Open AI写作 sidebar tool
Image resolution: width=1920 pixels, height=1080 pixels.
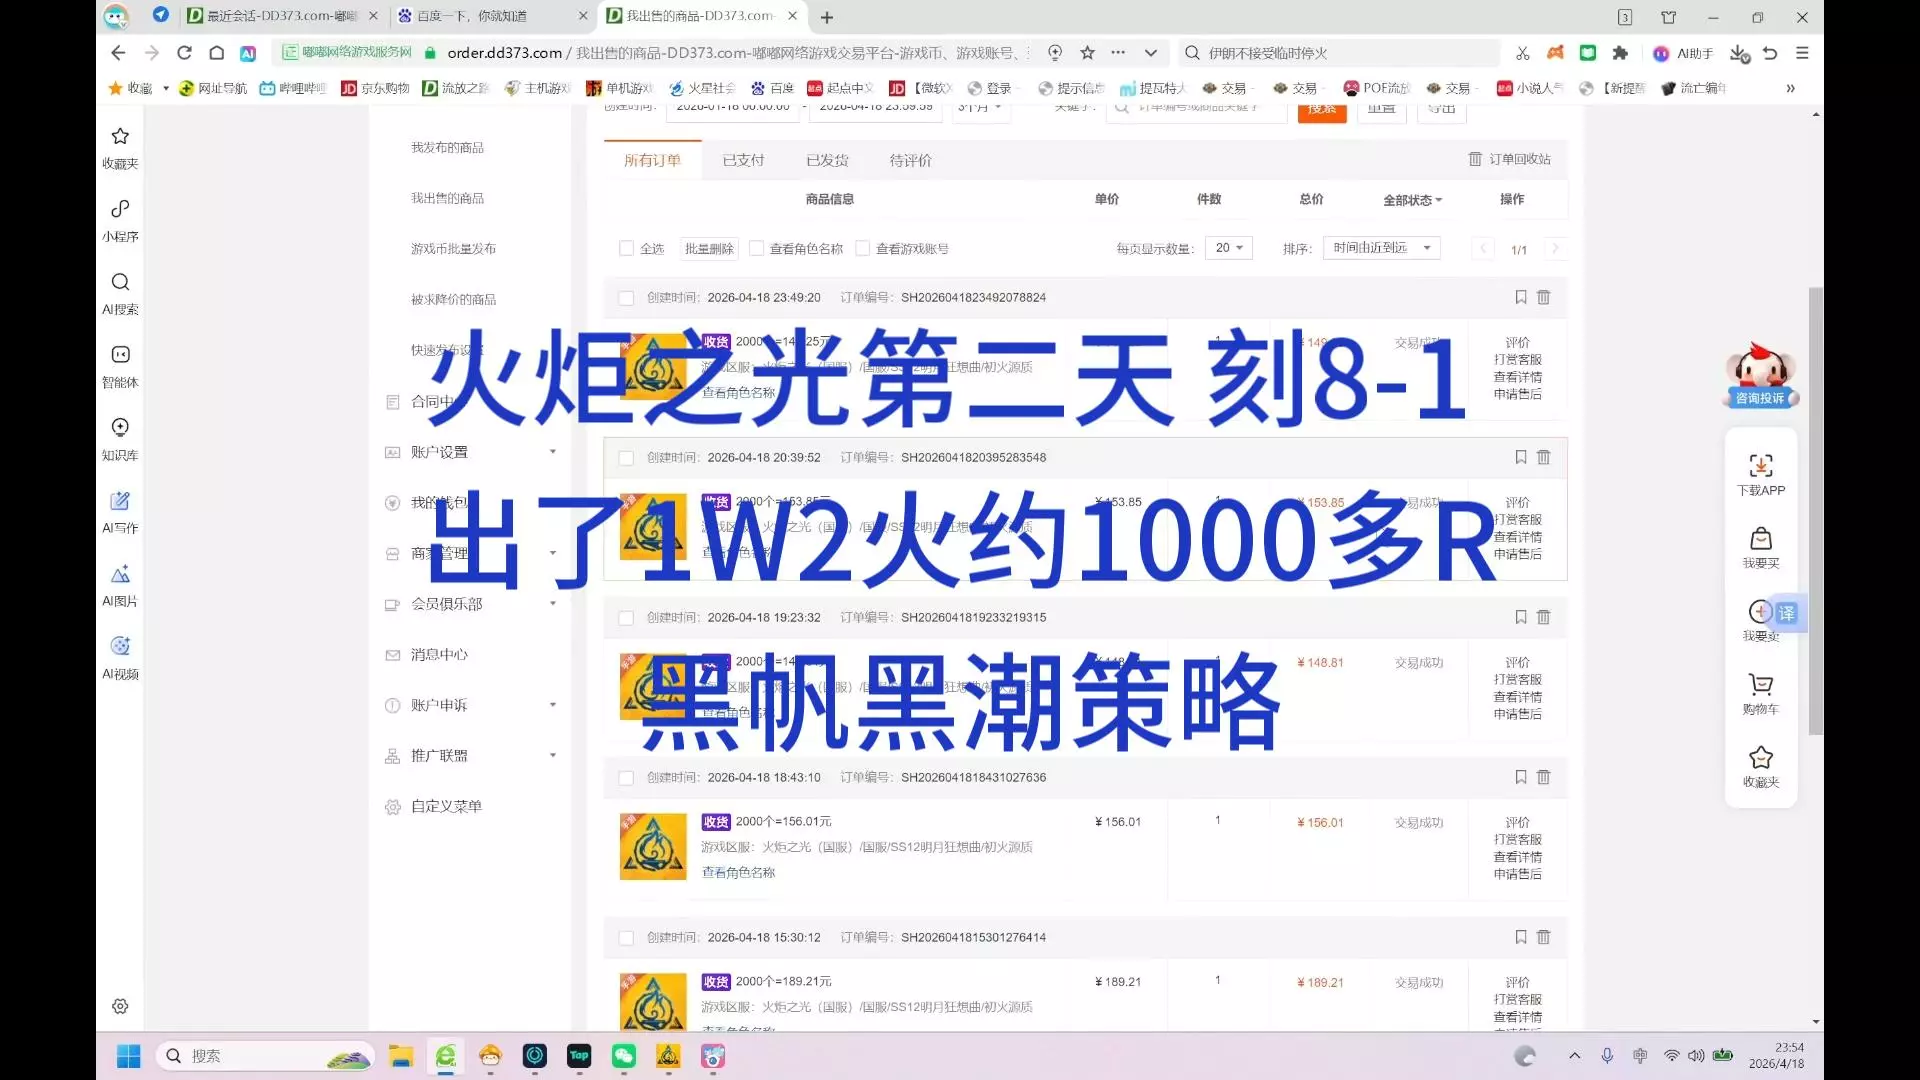(120, 501)
